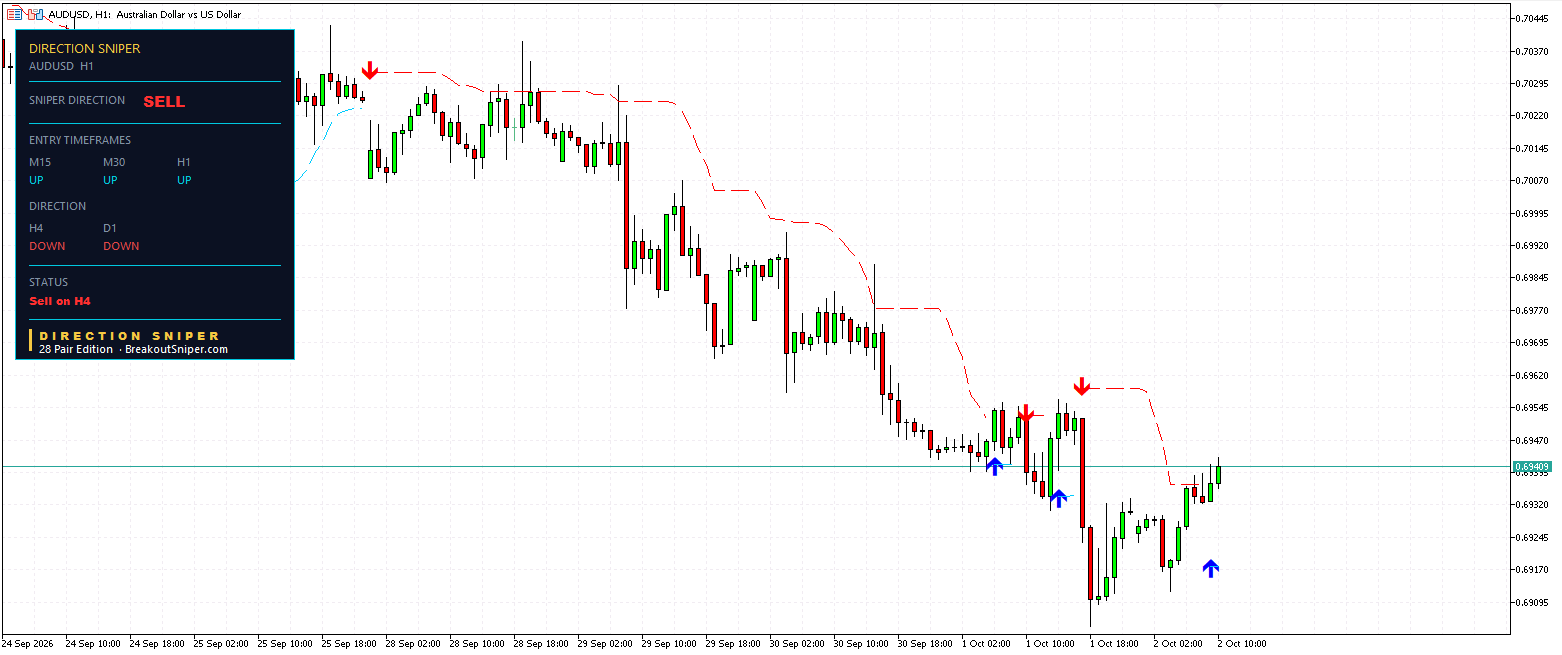This screenshot has width=1562, height=655.
Task: Click the 2 Oct 10:00 time axis label
Action: pos(1242,643)
